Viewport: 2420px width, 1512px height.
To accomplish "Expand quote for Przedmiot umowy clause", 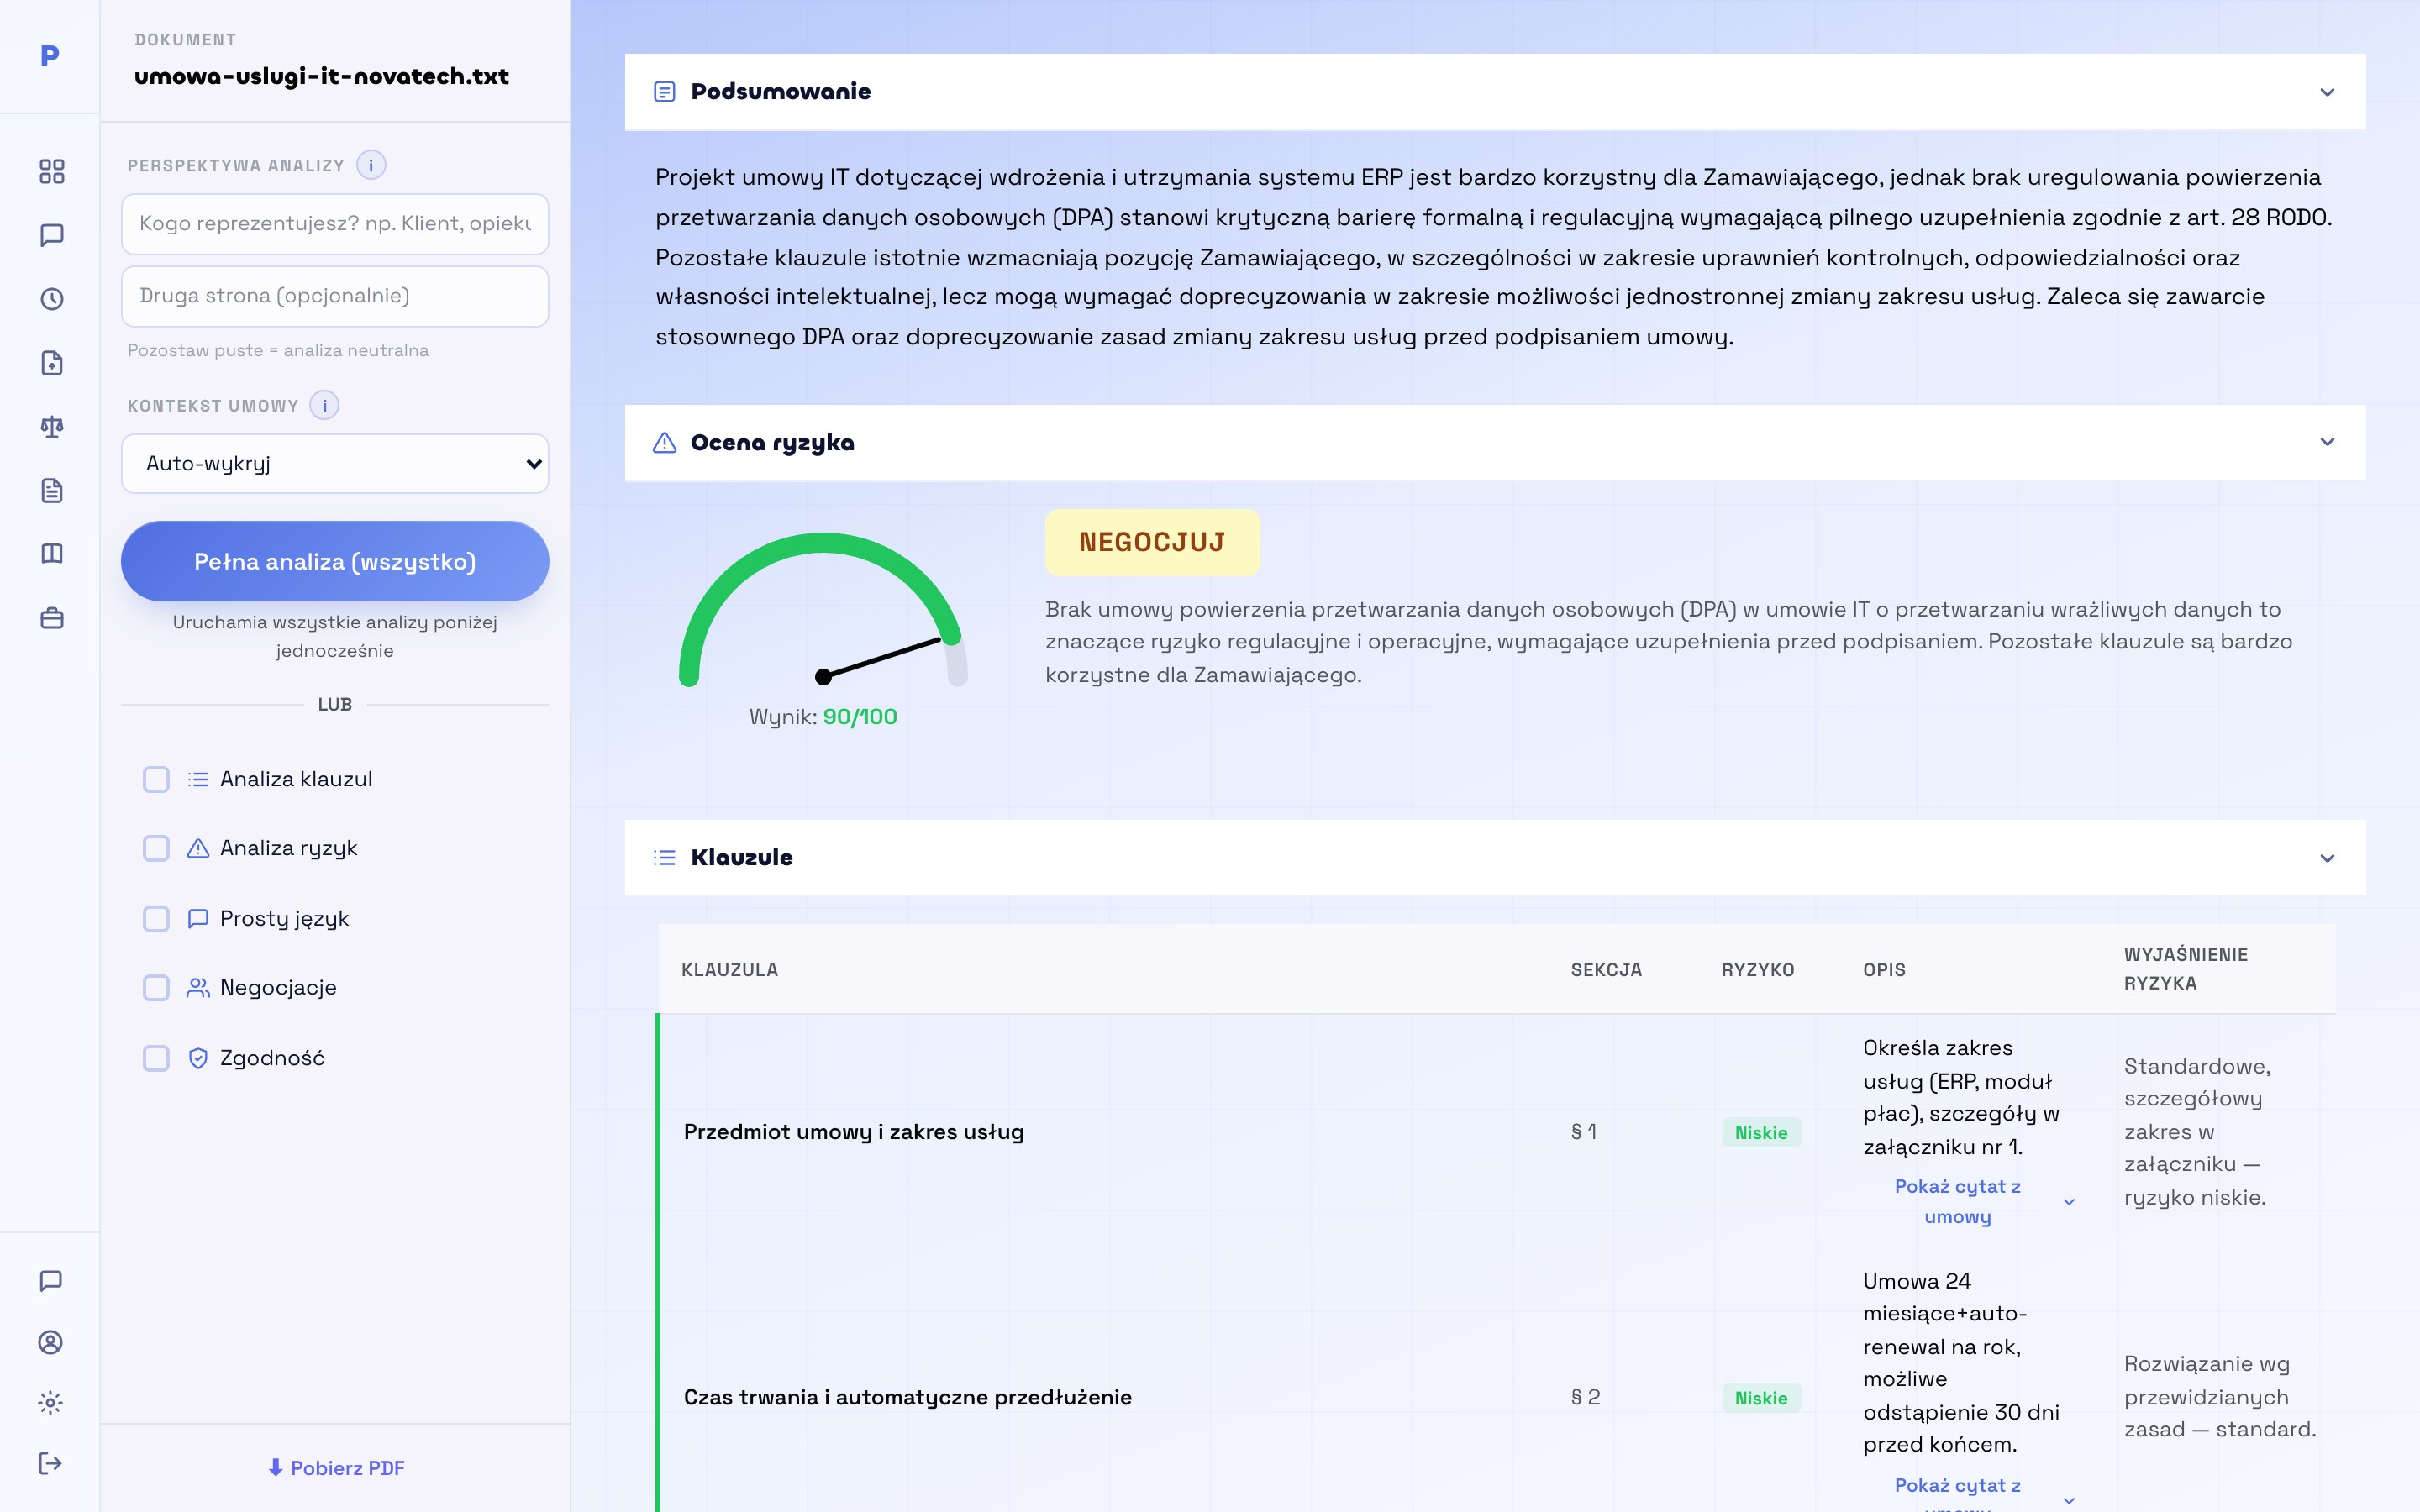I will tap(1969, 1201).
